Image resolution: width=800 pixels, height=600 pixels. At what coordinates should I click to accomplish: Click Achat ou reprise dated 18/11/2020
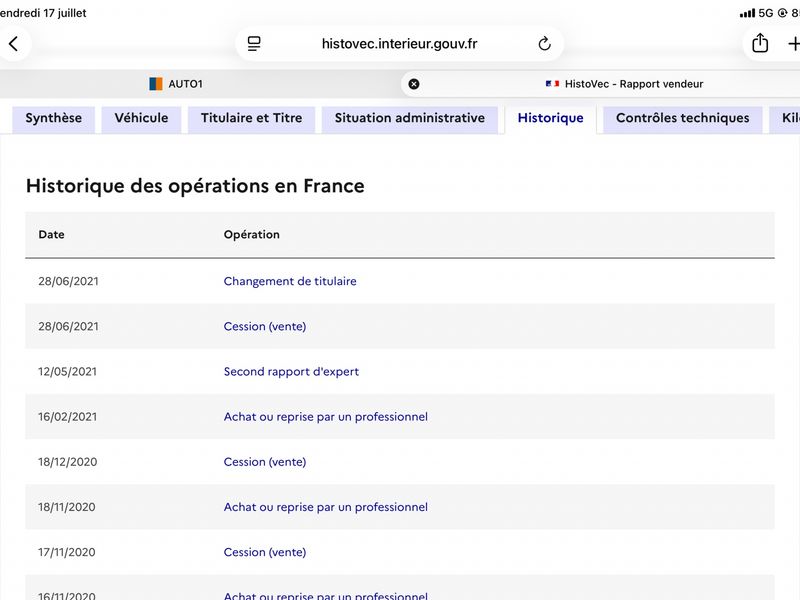coord(326,507)
